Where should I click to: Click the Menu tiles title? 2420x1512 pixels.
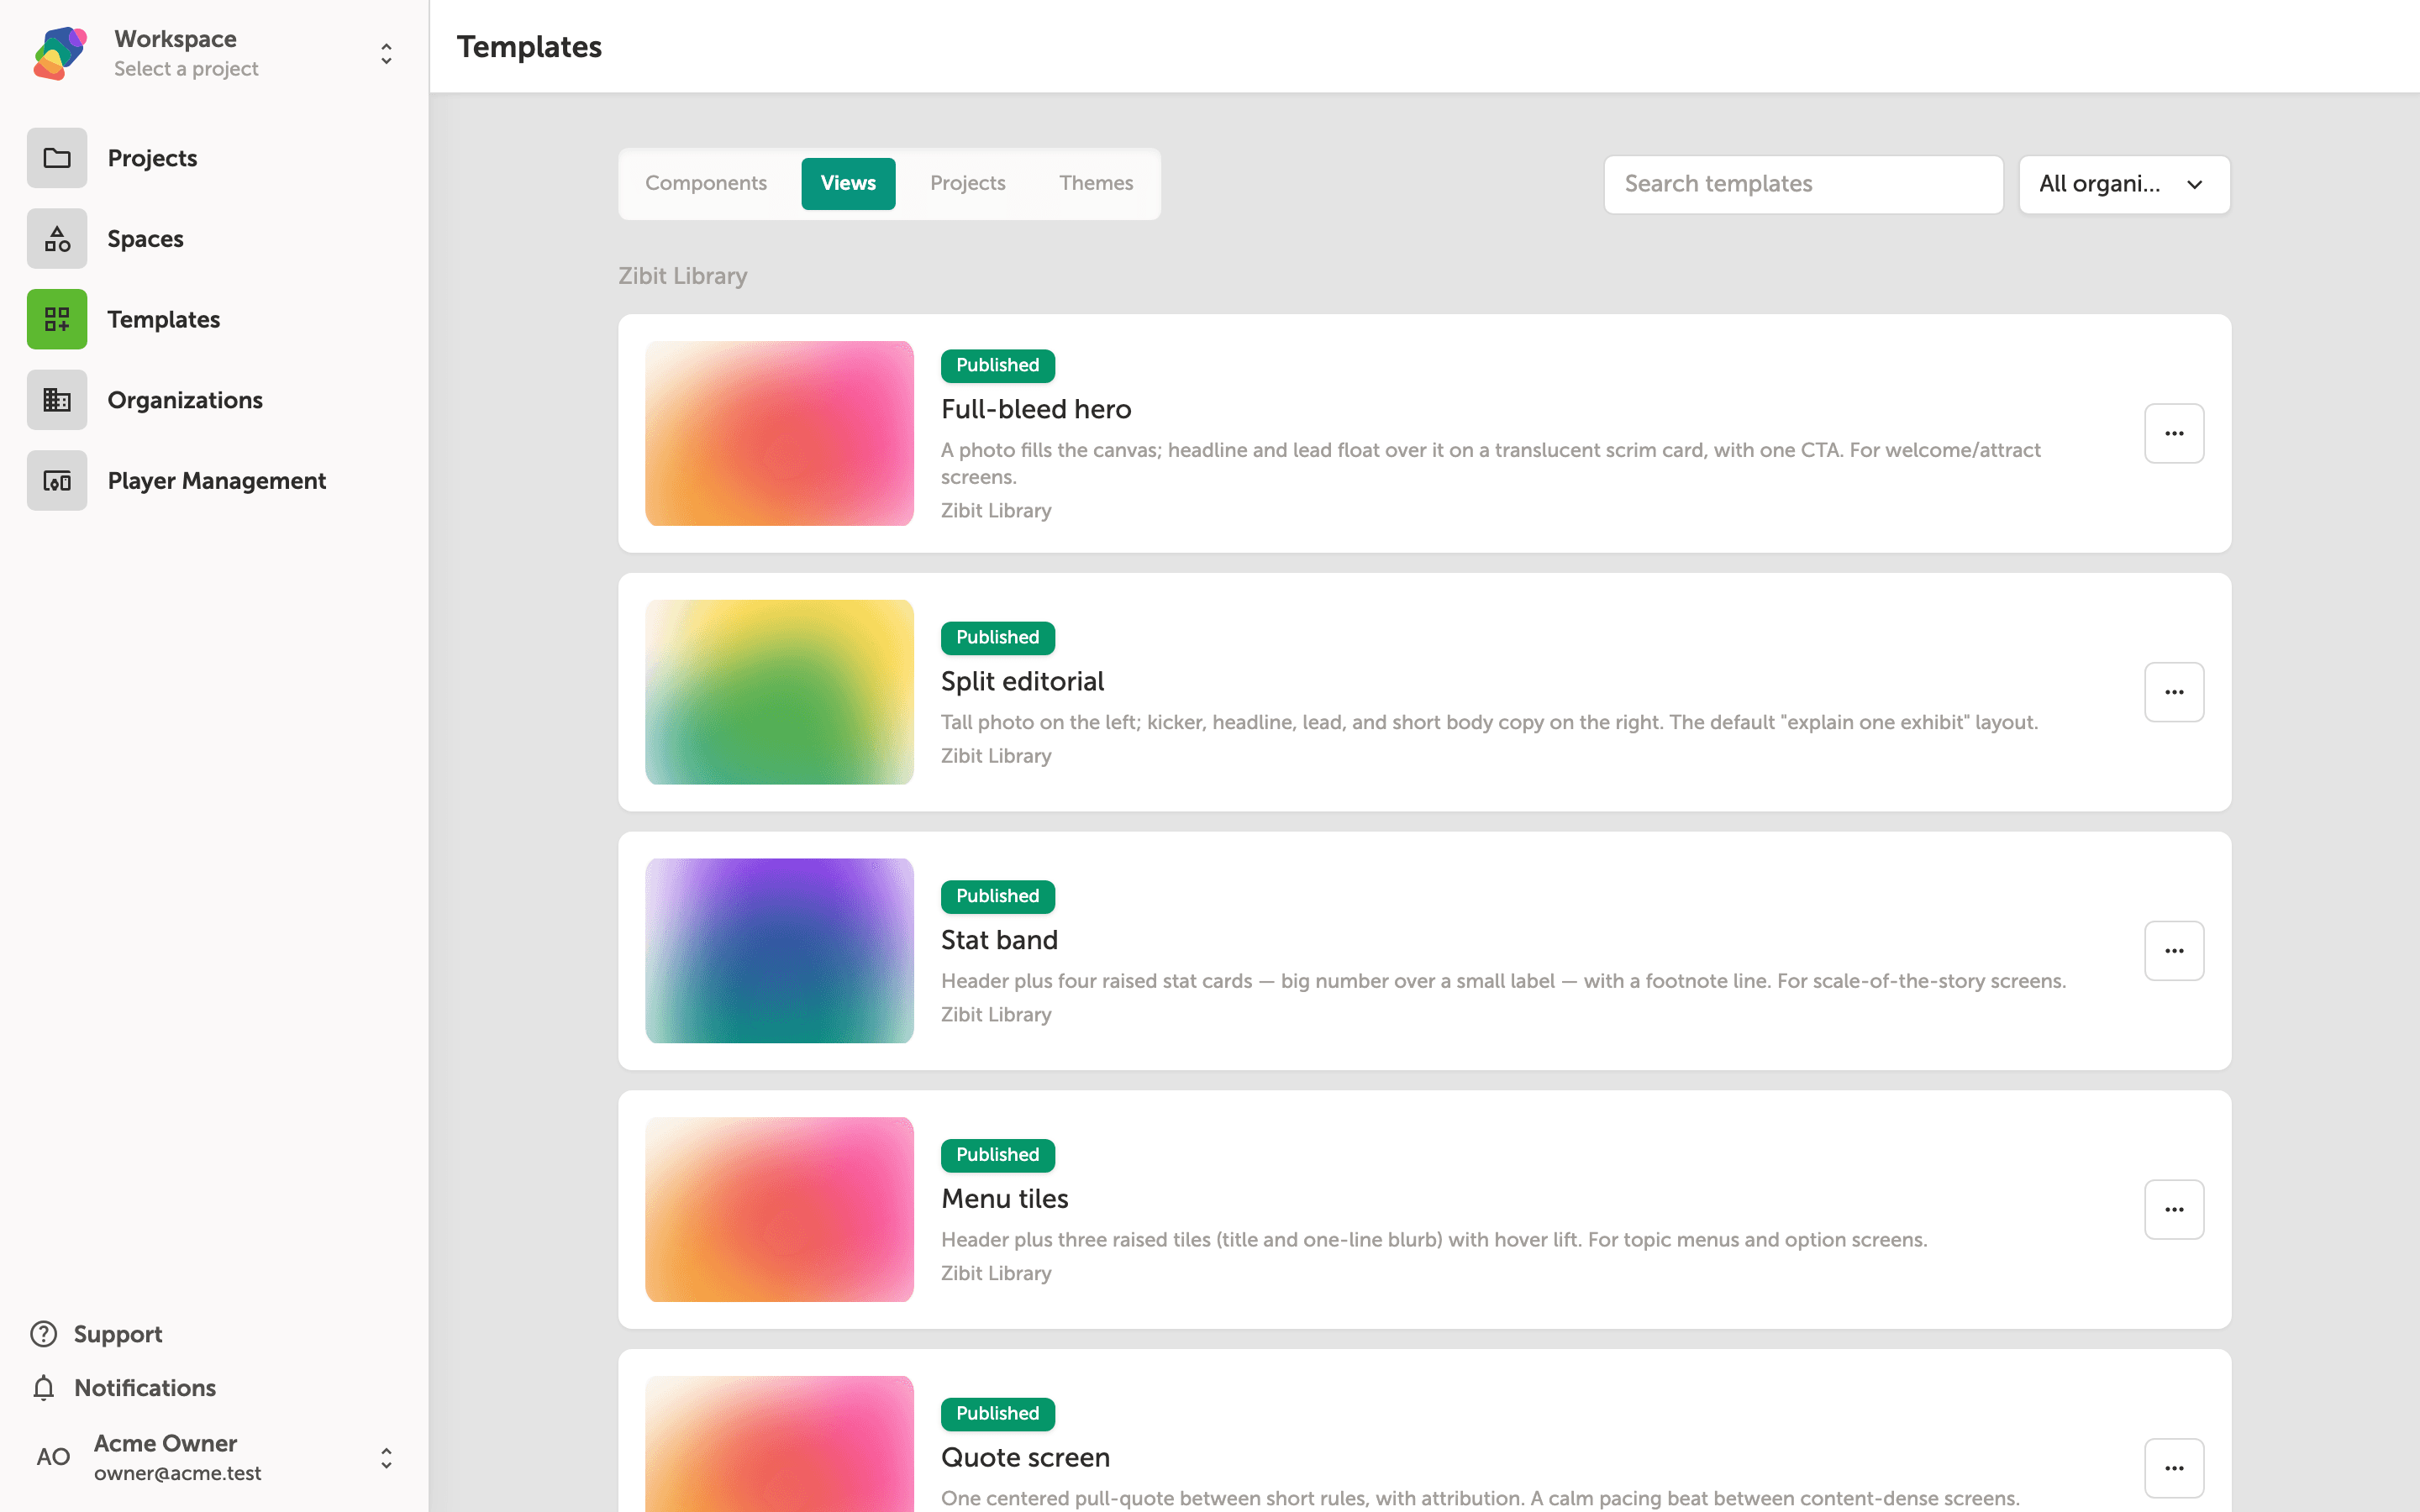pyautogui.click(x=1004, y=1198)
